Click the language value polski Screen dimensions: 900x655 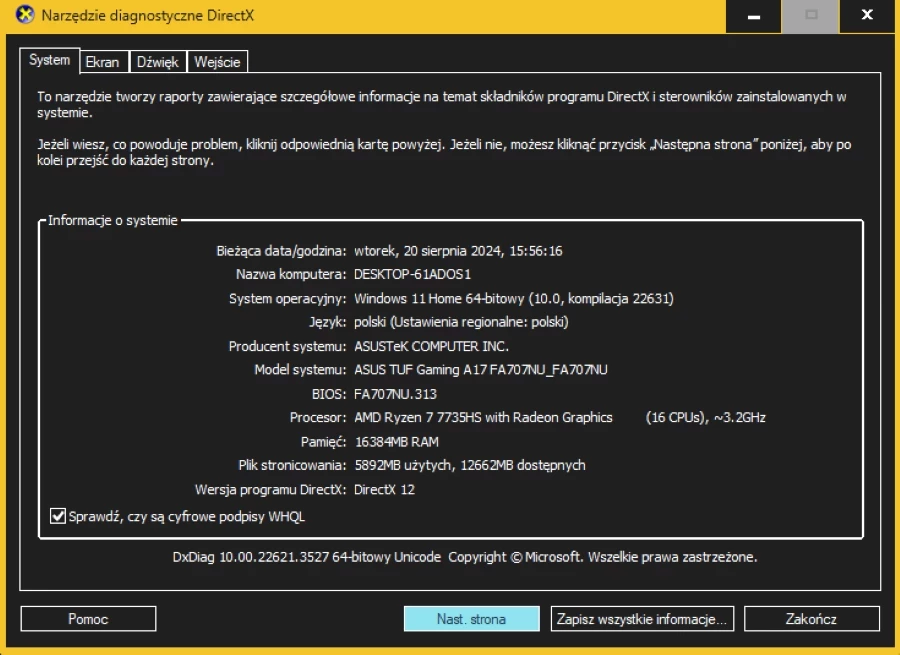click(461, 322)
